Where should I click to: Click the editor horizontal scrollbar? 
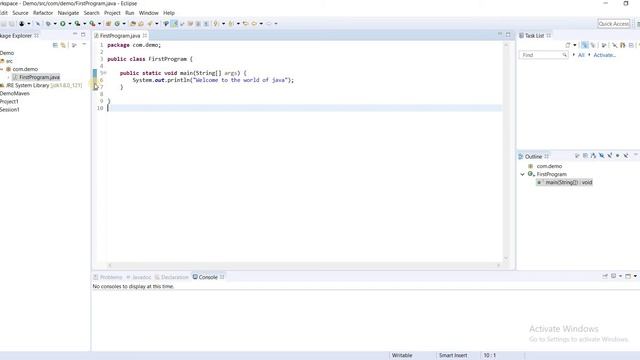[304, 265]
